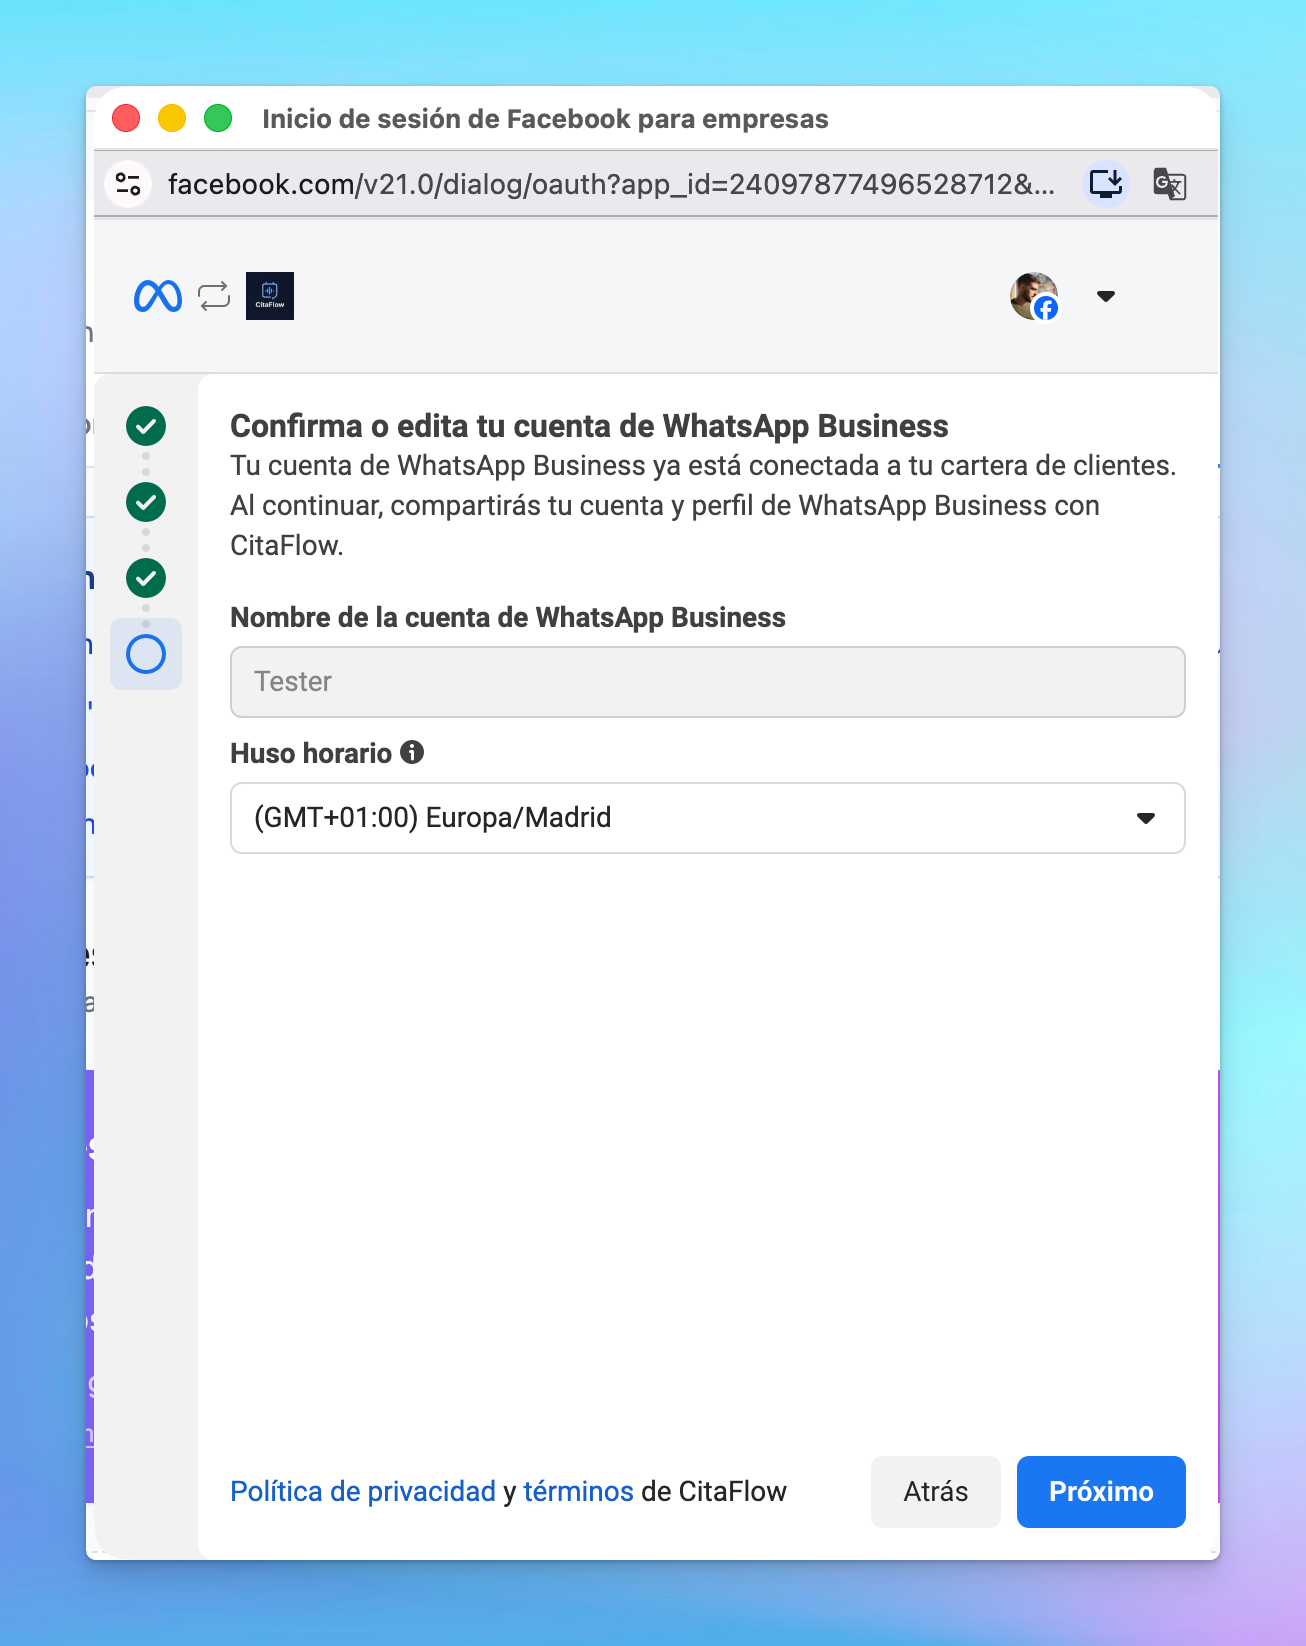This screenshot has width=1306, height=1646.
Task: Open the Política de privacidad link
Action: click(x=363, y=1492)
